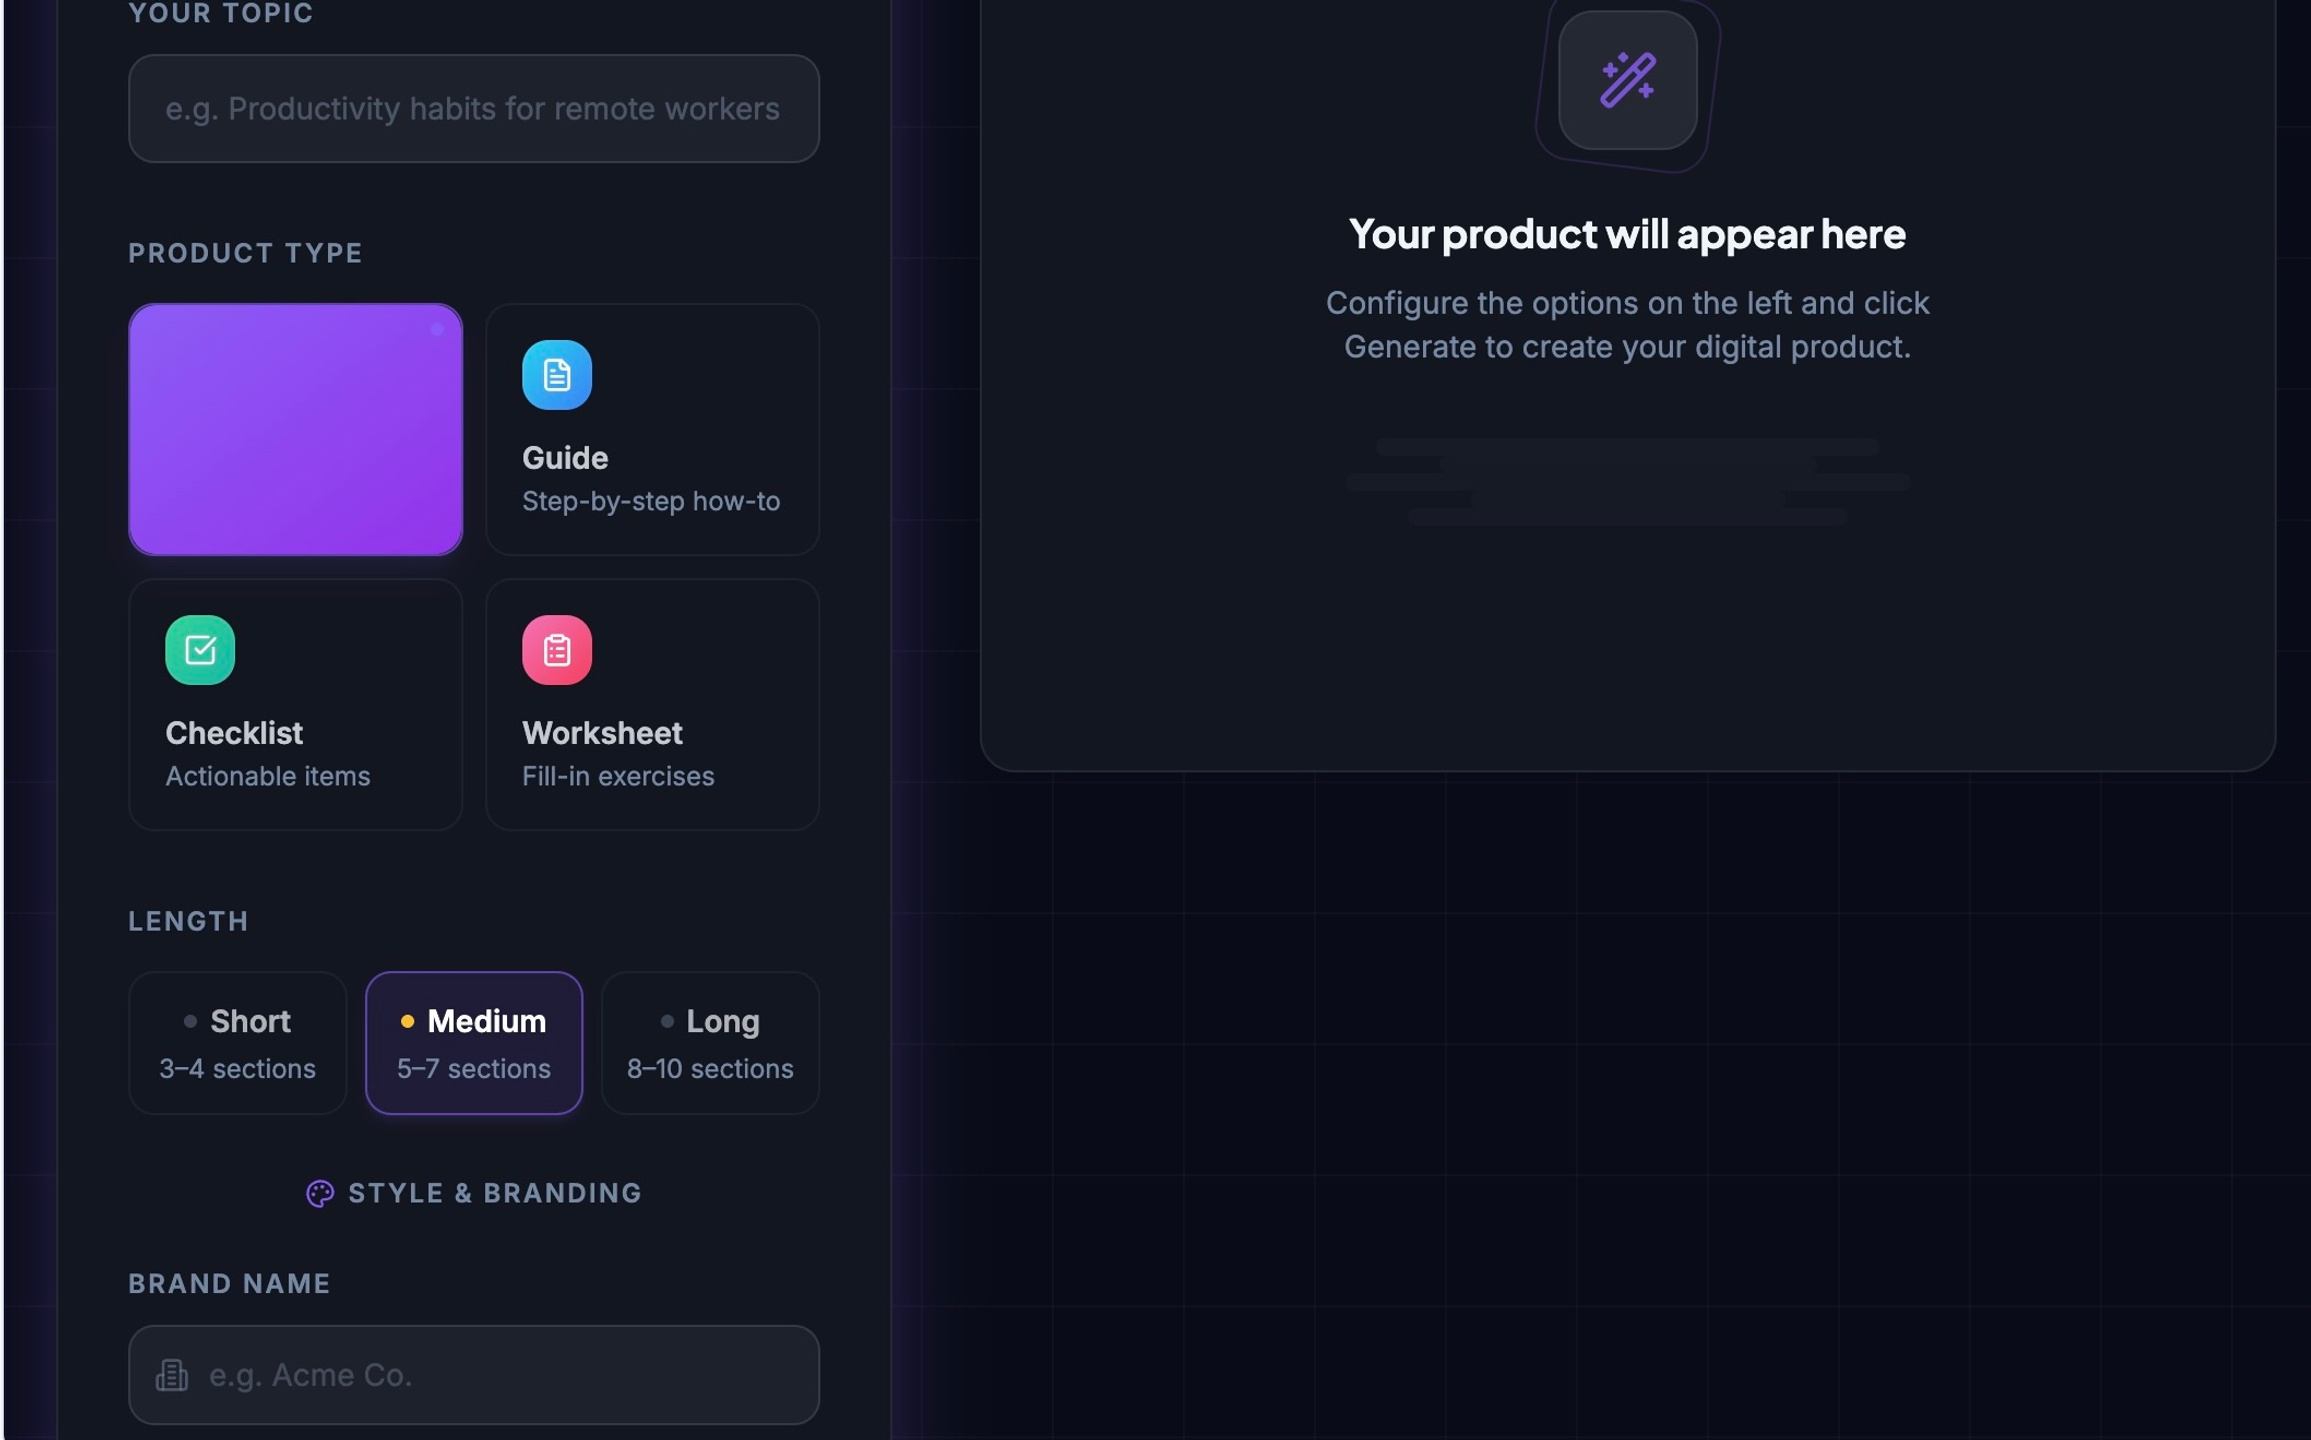The width and height of the screenshot is (2311, 1440).
Task: Click the magic wand icon in preview panel
Action: coord(1628,80)
